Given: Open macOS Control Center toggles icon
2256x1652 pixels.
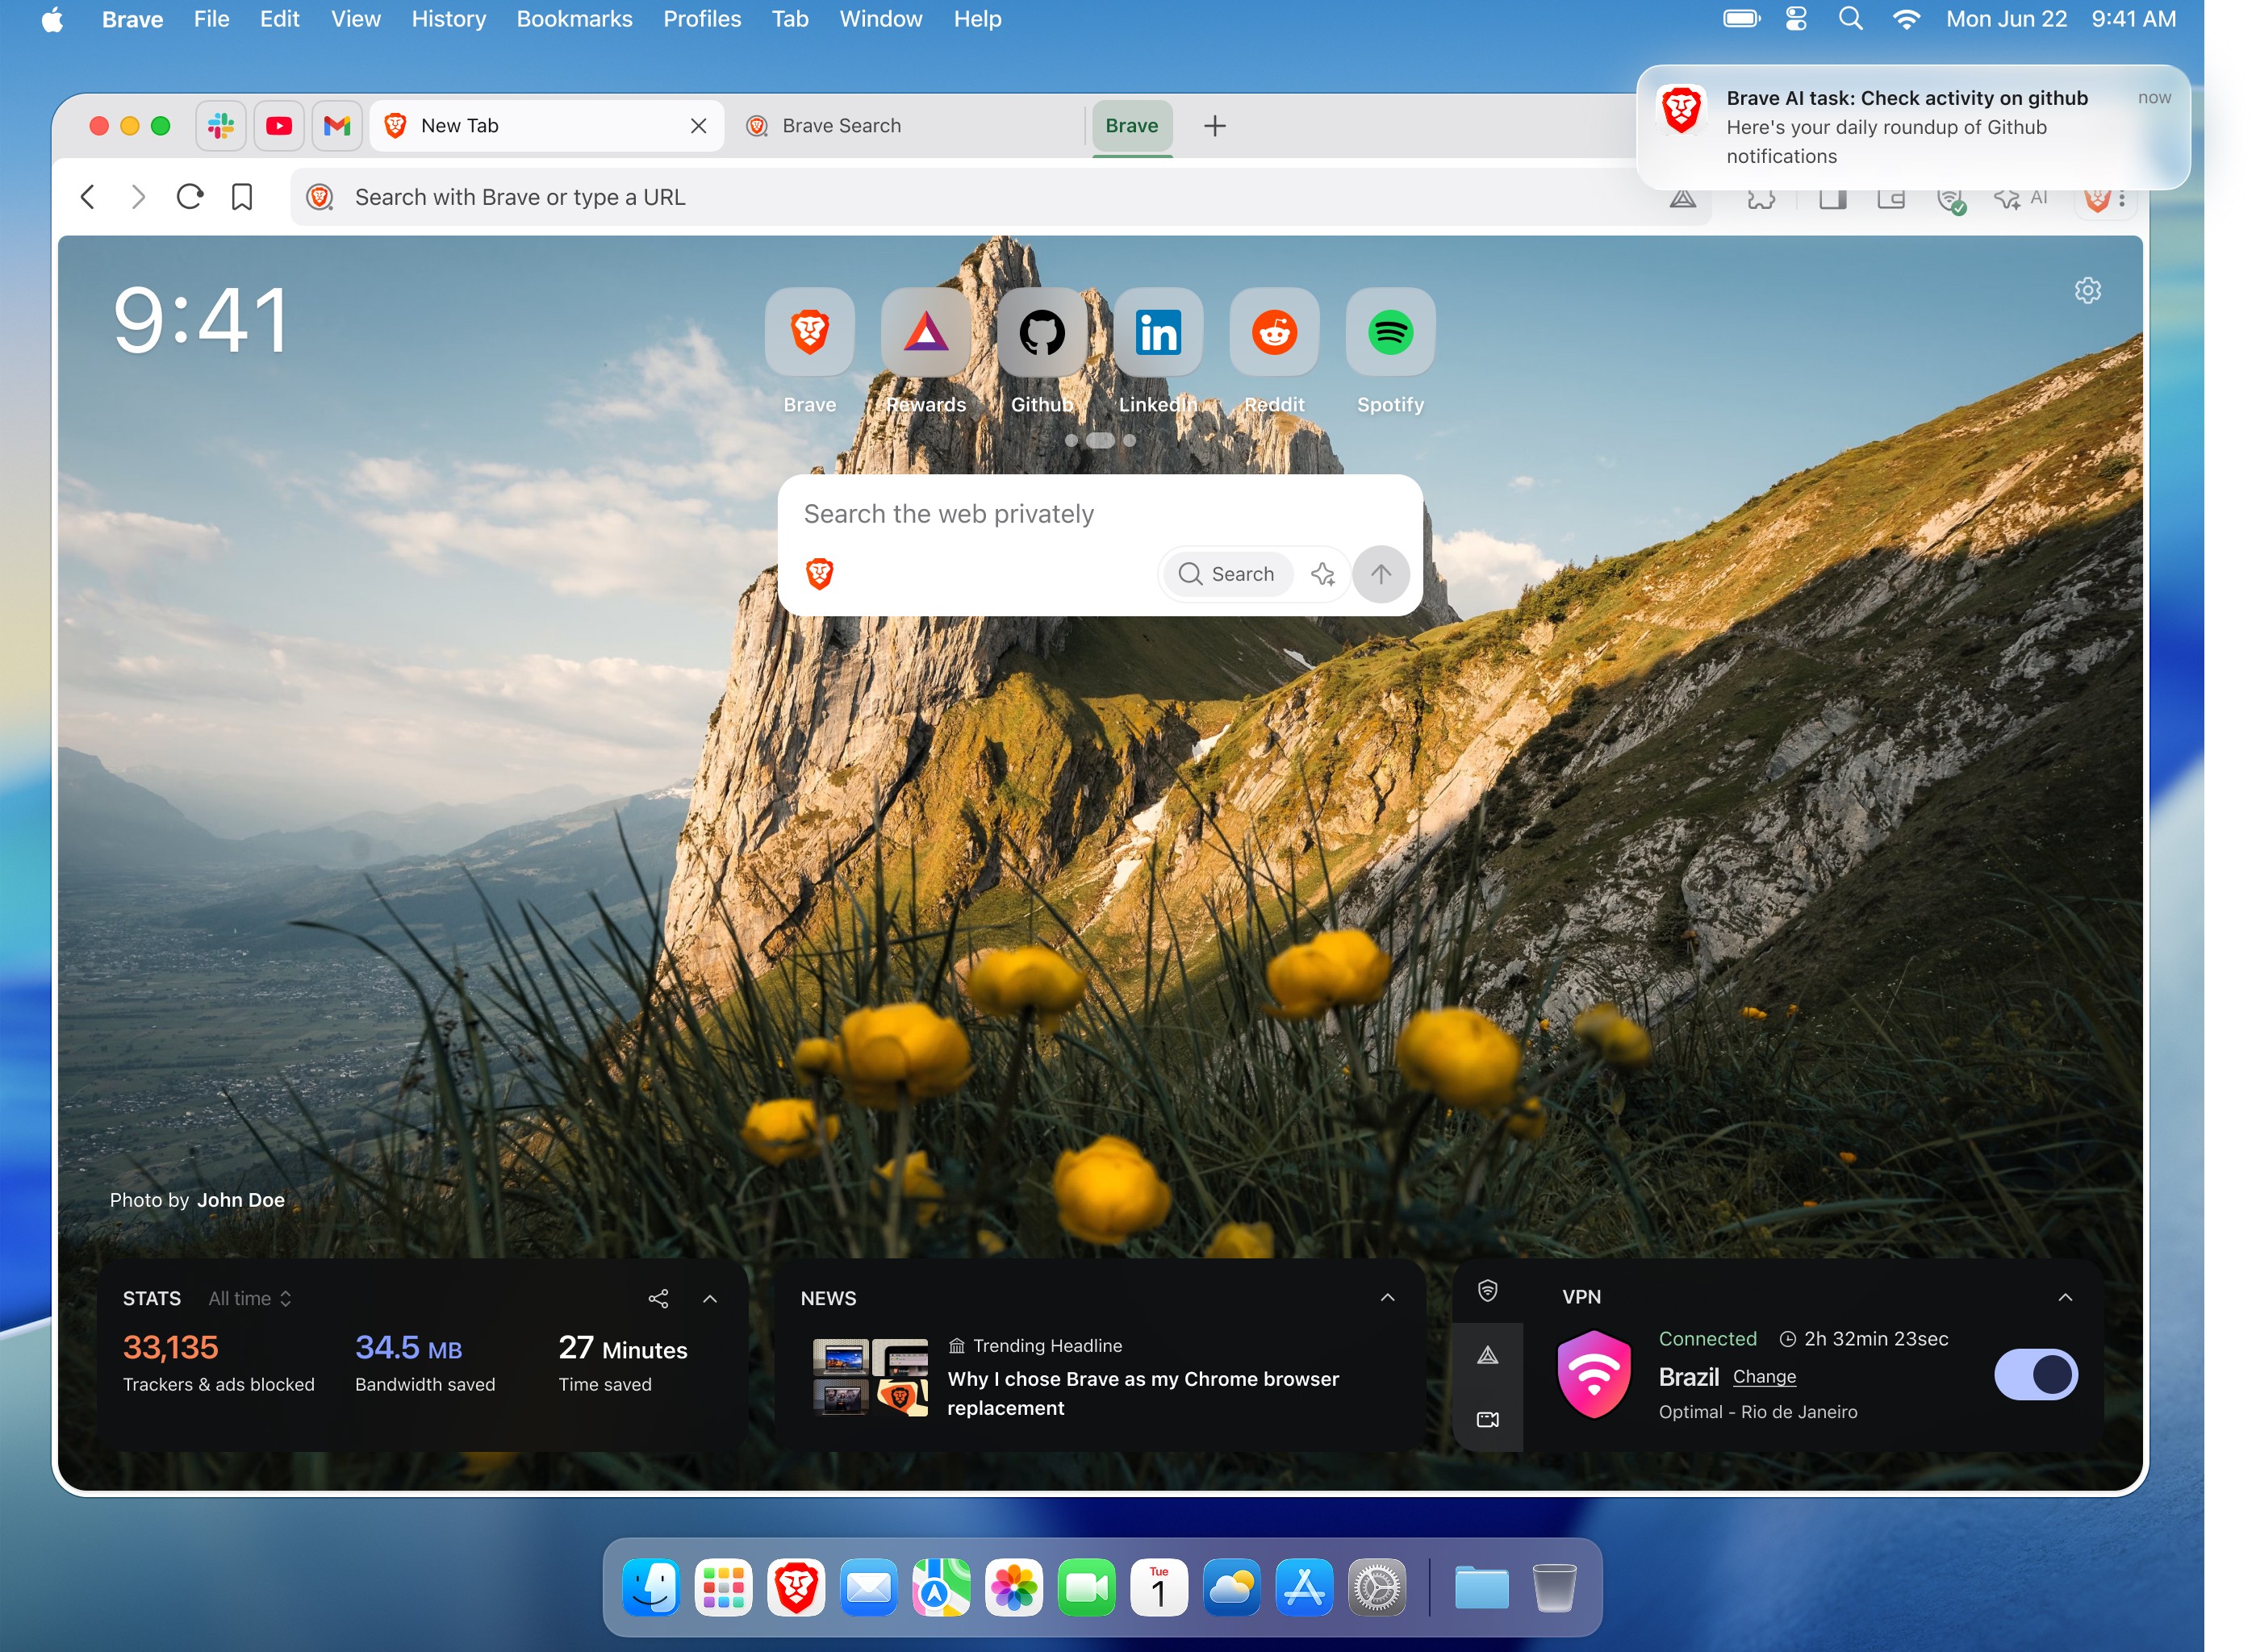Looking at the screenshot, I should tap(1795, 19).
